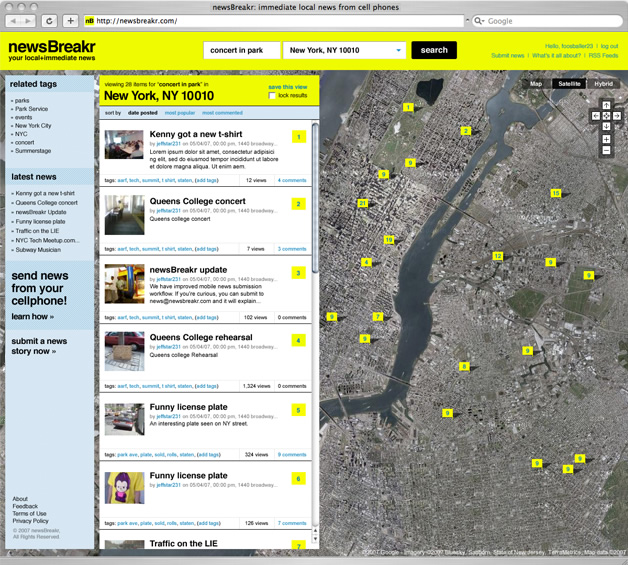Open the location dropdown arrow
Viewport: 628px width, 565px height.
[398, 50]
